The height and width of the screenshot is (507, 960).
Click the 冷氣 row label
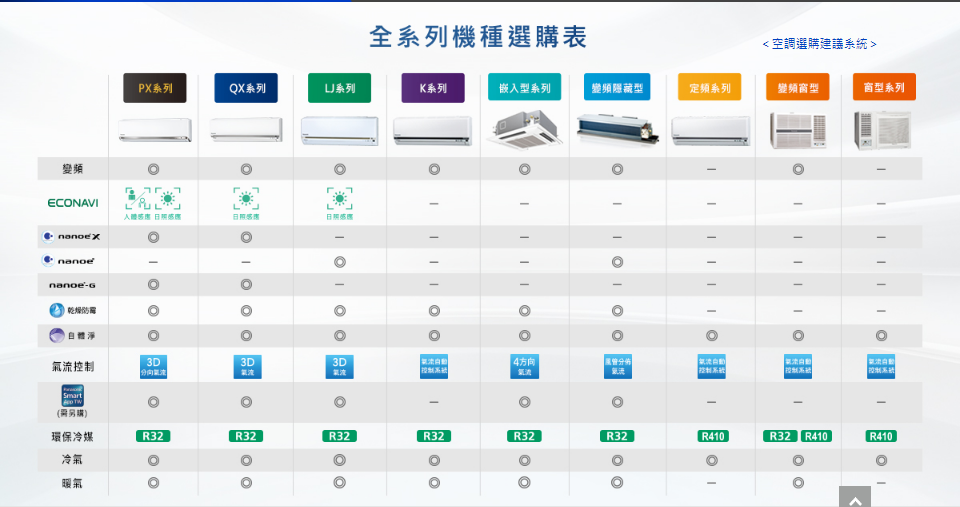point(72,459)
